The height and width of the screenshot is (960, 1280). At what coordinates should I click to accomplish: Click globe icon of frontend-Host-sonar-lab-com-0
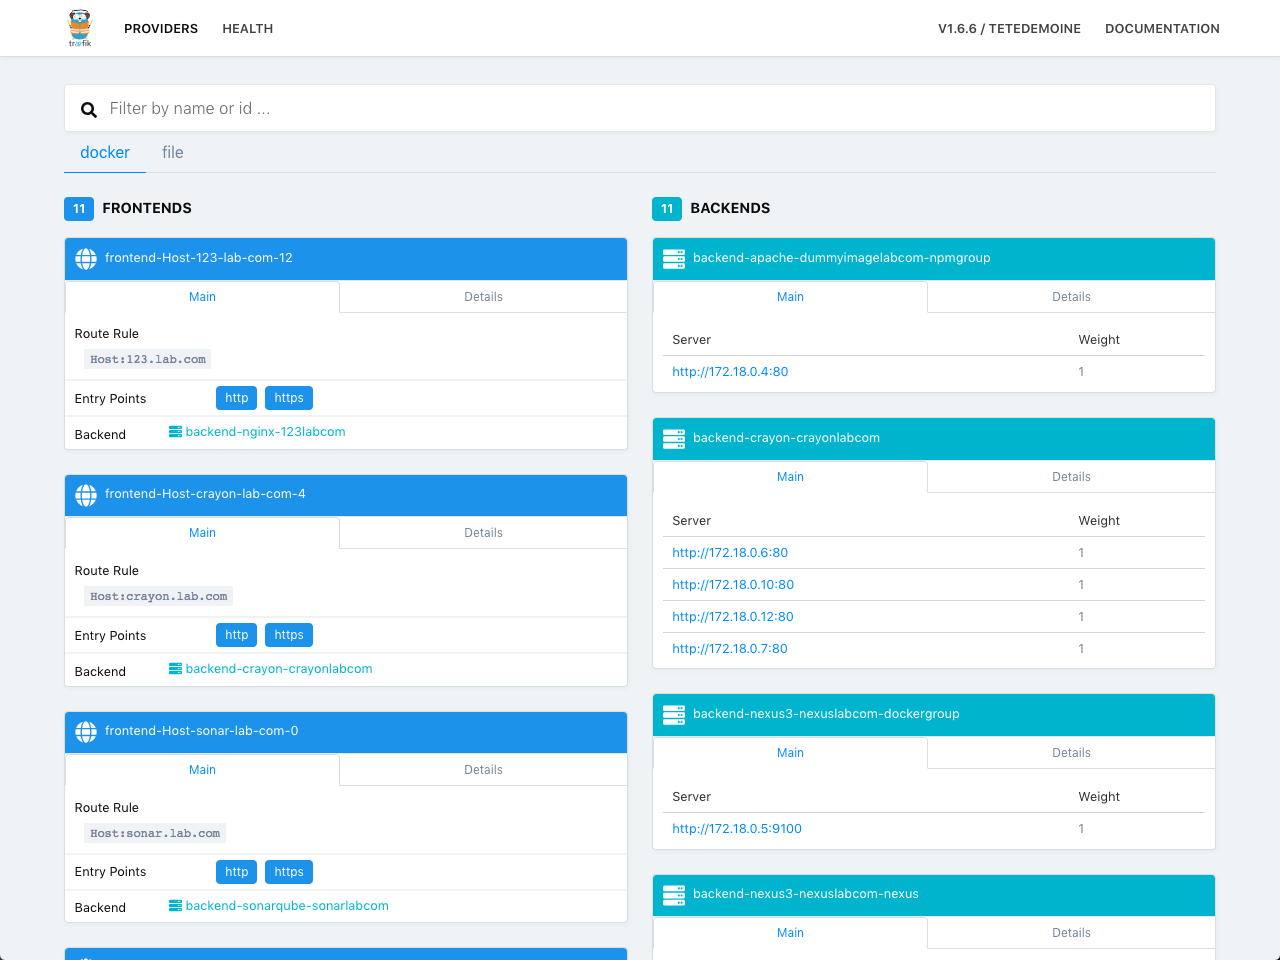pyautogui.click(x=86, y=732)
